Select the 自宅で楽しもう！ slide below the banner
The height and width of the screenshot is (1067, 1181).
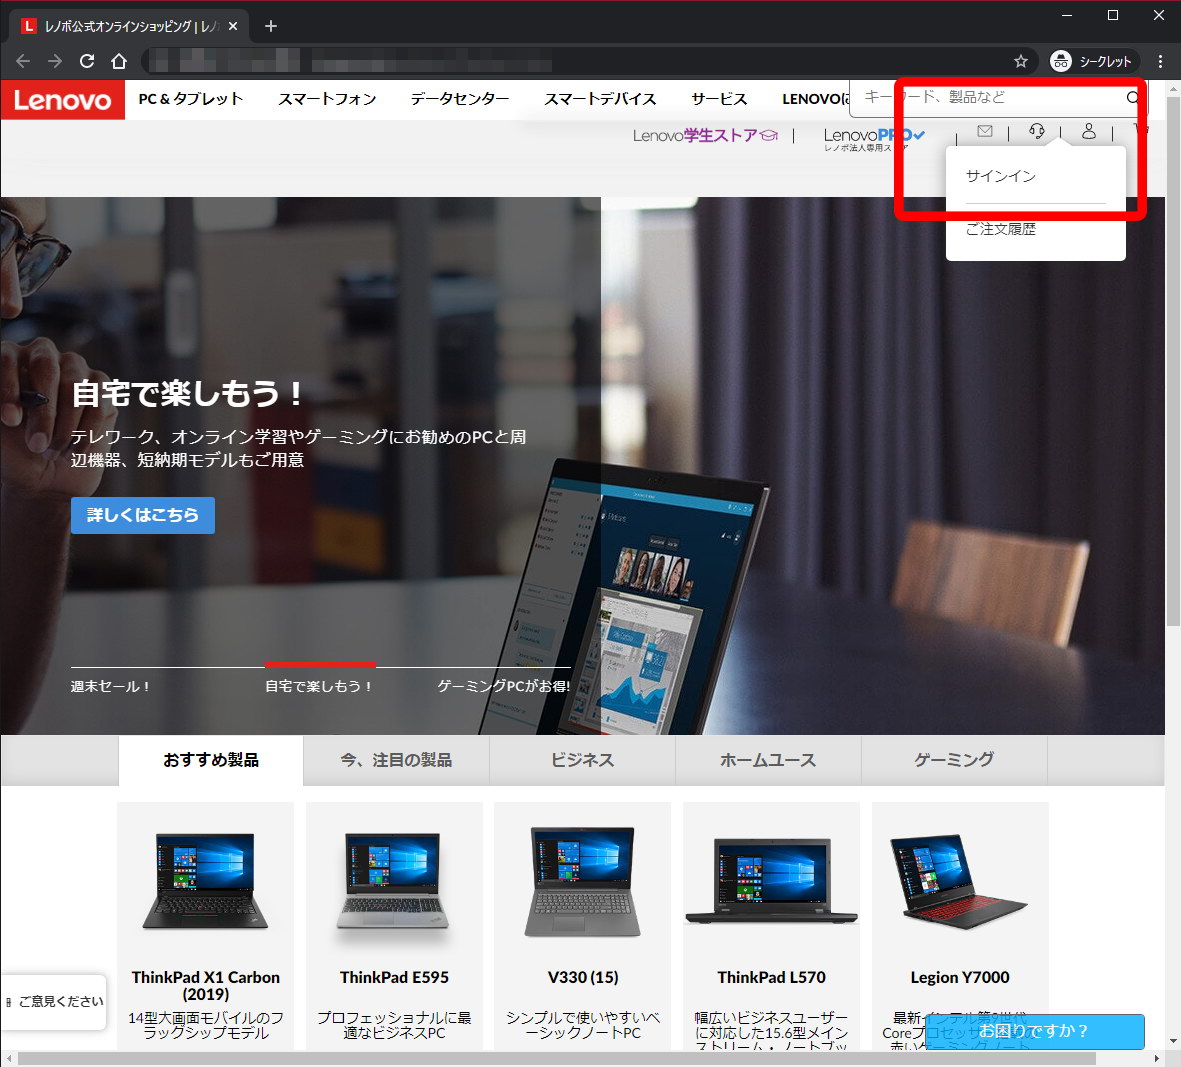click(319, 686)
